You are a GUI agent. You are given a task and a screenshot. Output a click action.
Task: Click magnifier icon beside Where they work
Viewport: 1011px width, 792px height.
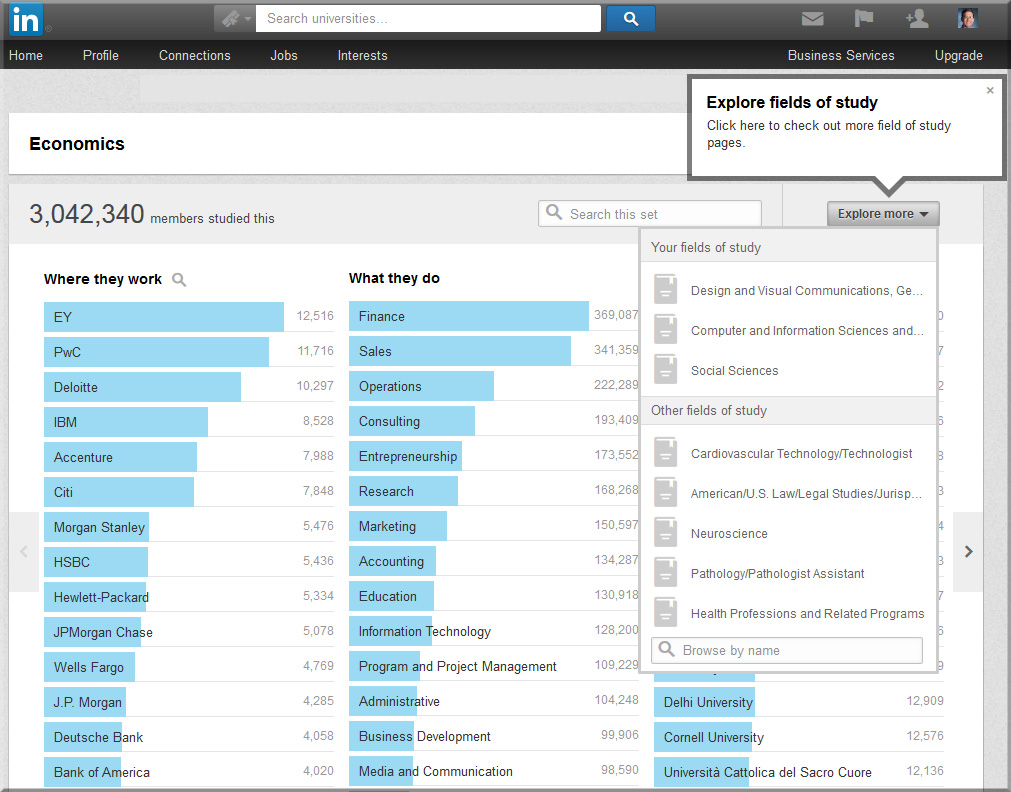pyautogui.click(x=179, y=280)
